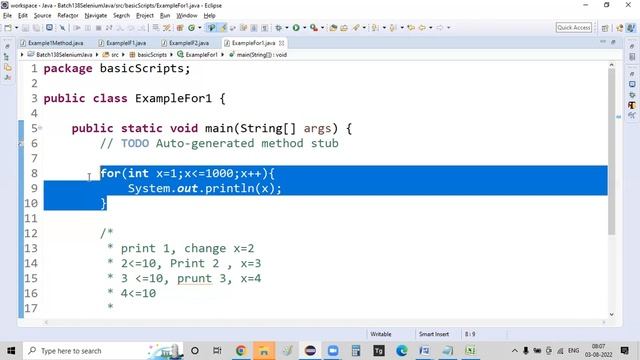
Task: Click the New Java Package icon
Action: (x=180, y=28)
